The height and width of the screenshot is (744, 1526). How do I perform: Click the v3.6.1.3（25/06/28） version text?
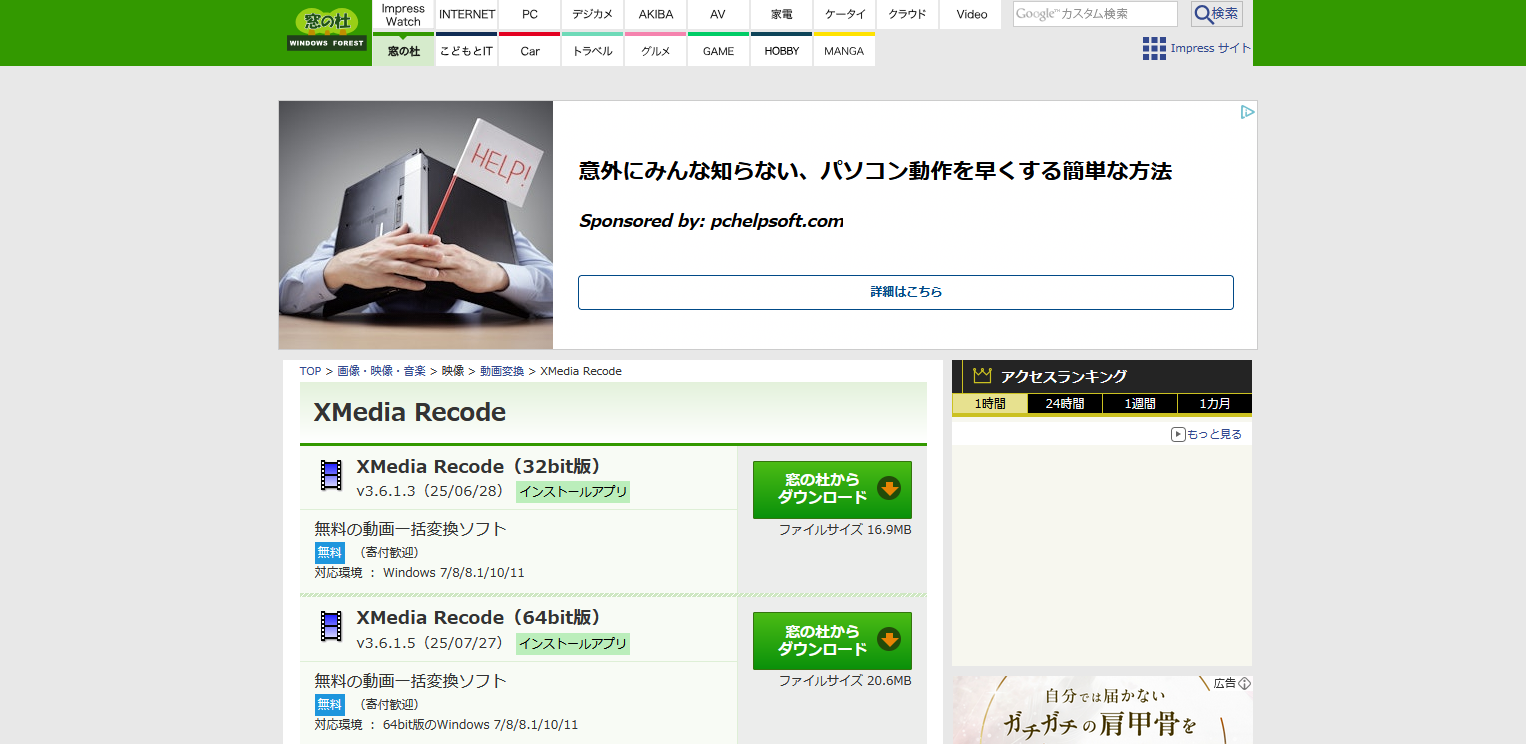coord(432,491)
